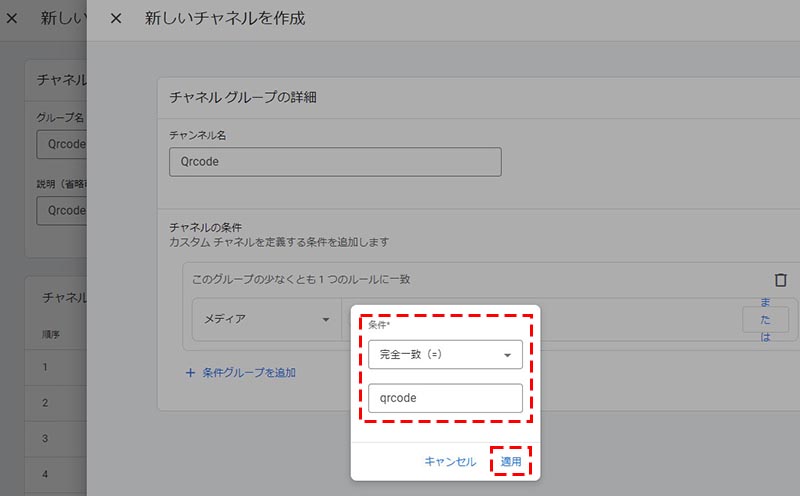Click the 条件グループを追加 link text

pyautogui.click(x=248, y=373)
